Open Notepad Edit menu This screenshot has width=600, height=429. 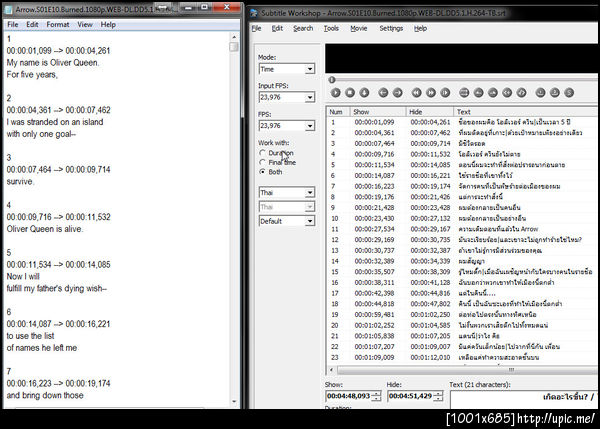[x=32, y=24]
